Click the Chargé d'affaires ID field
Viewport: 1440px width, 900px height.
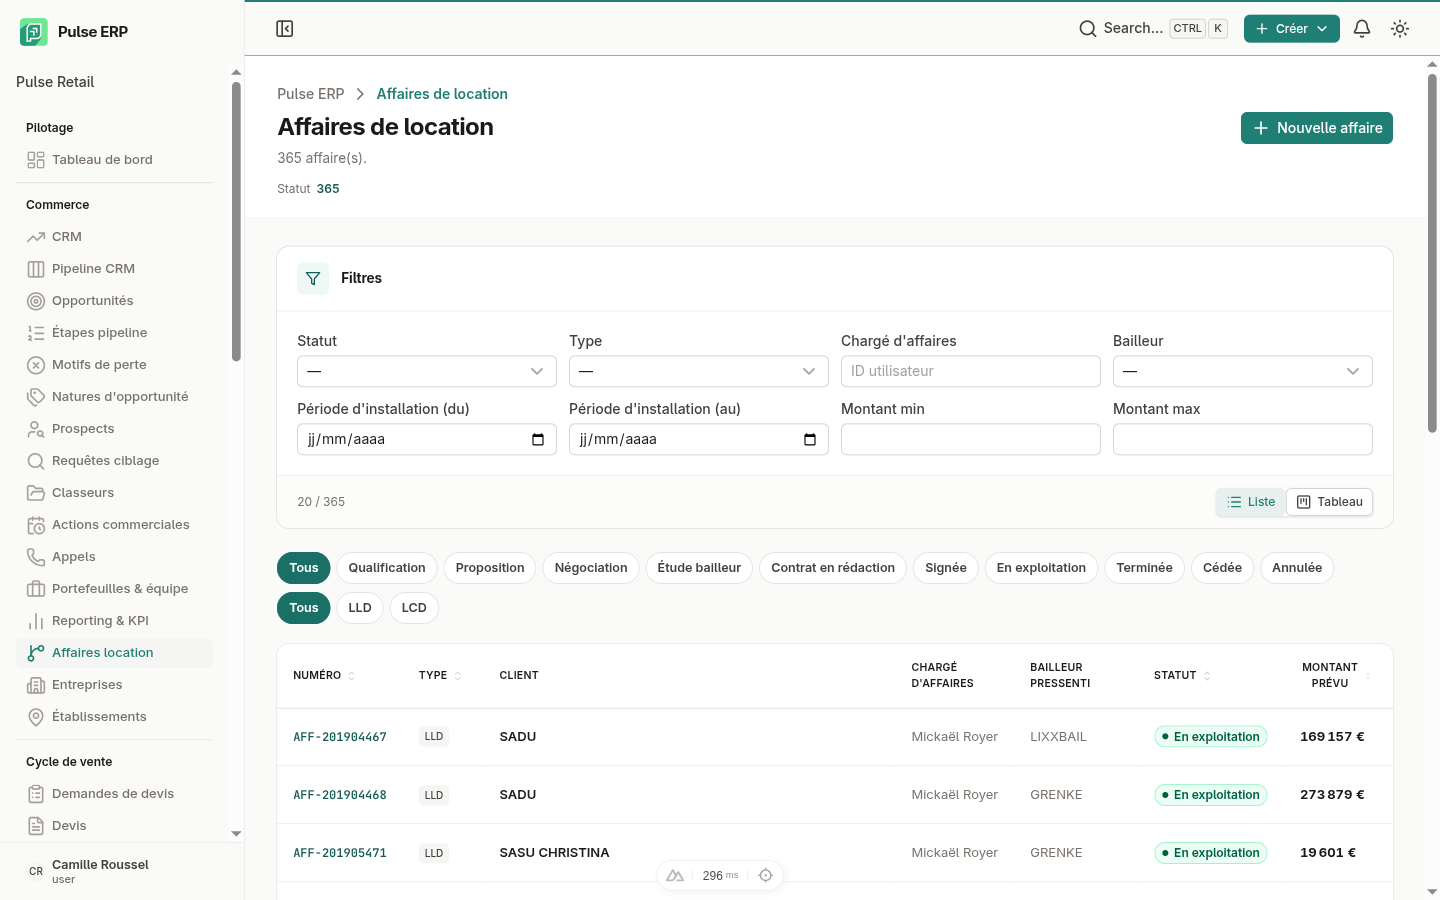coord(971,371)
